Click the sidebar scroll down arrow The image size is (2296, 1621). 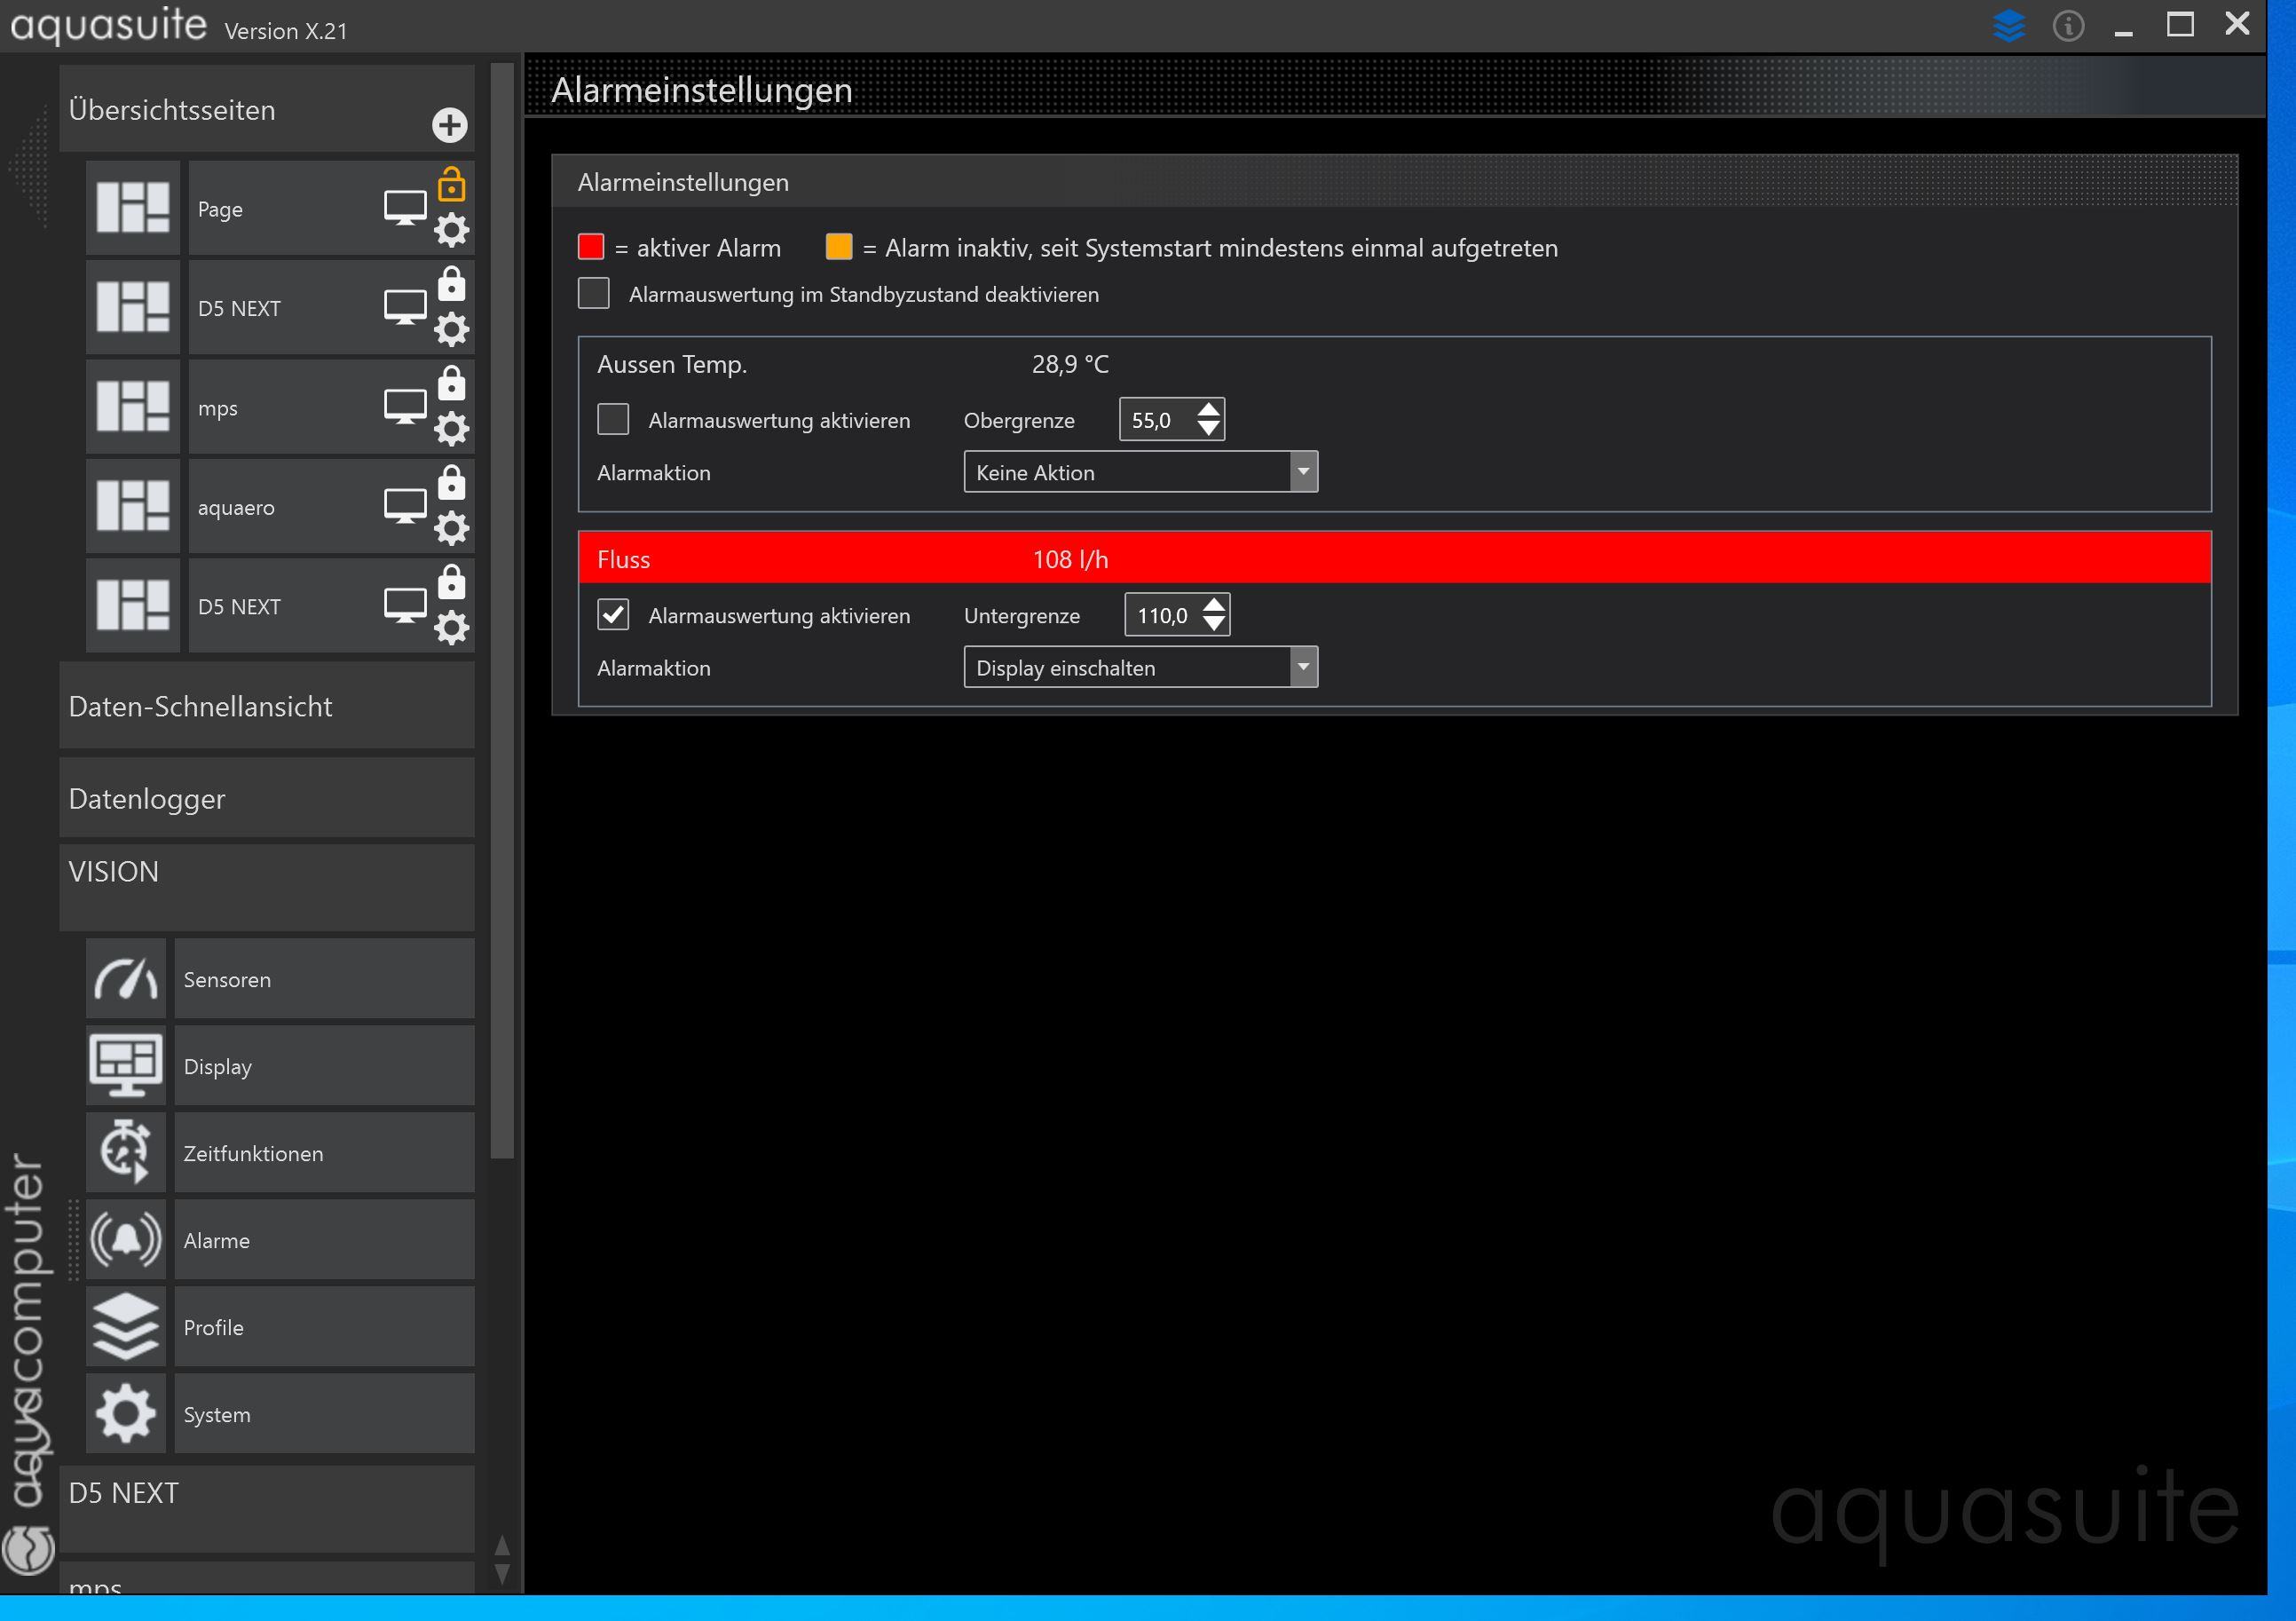[502, 1574]
